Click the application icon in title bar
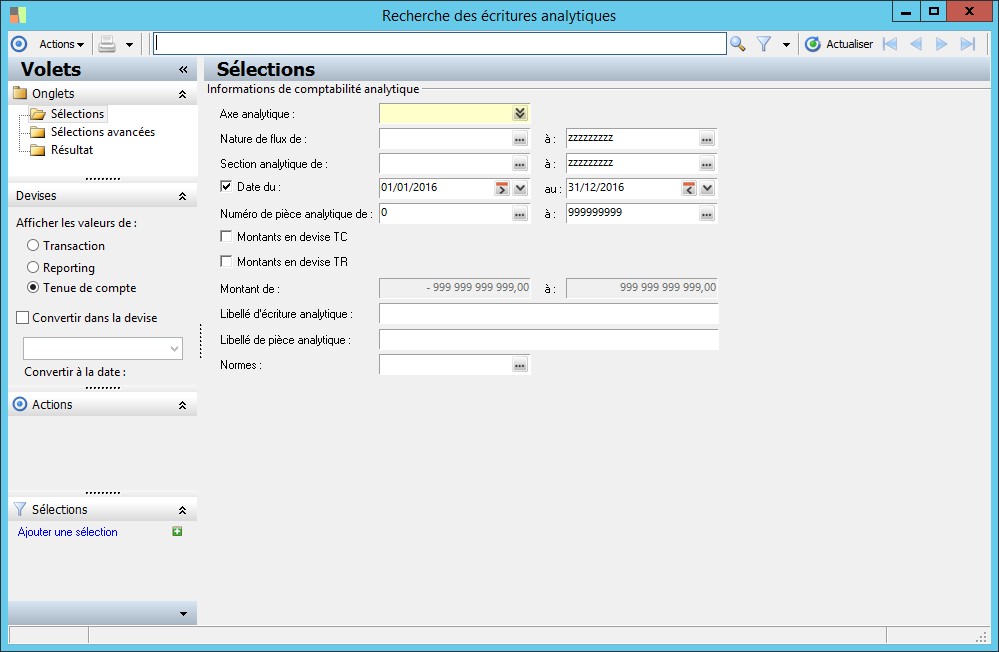Screen dimensions: 999x652 point(18,14)
